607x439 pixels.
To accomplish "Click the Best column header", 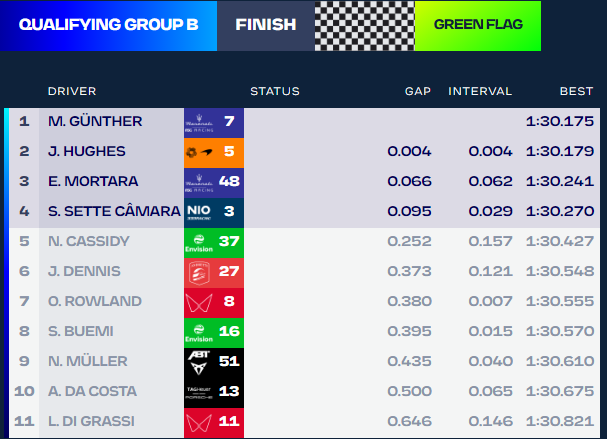I will (x=576, y=91).
